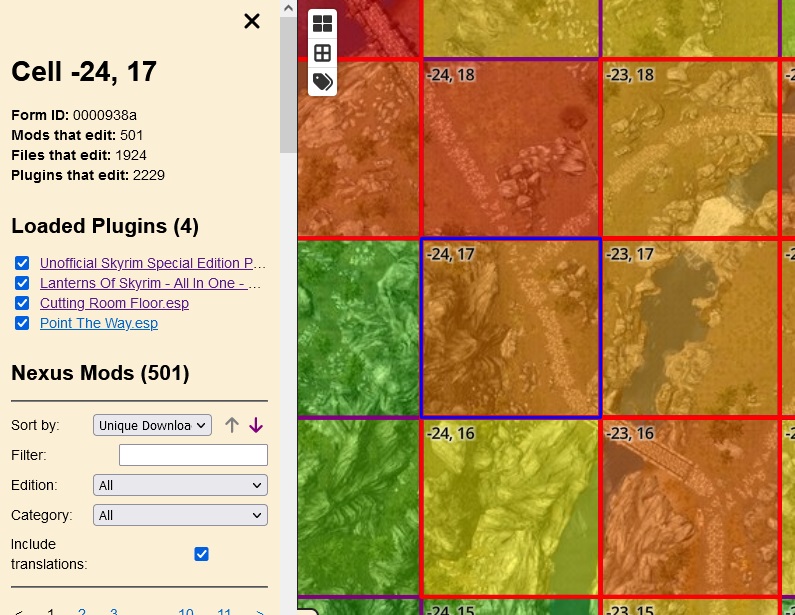Open the Point The Way.esp link
The width and height of the screenshot is (795, 615).
[x=98, y=323]
